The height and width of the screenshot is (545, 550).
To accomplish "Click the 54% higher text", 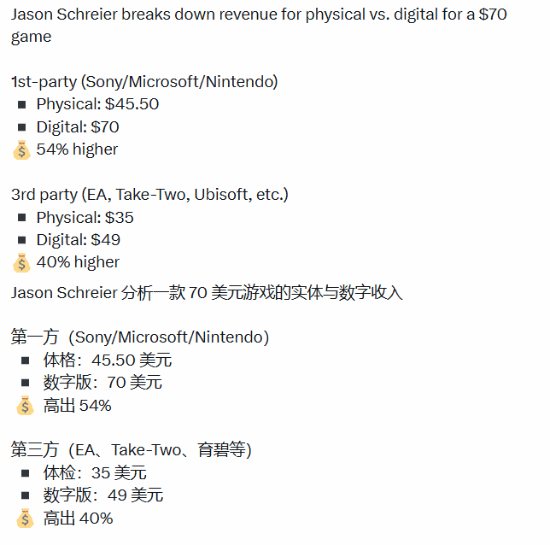I will pyautogui.click(x=77, y=150).
